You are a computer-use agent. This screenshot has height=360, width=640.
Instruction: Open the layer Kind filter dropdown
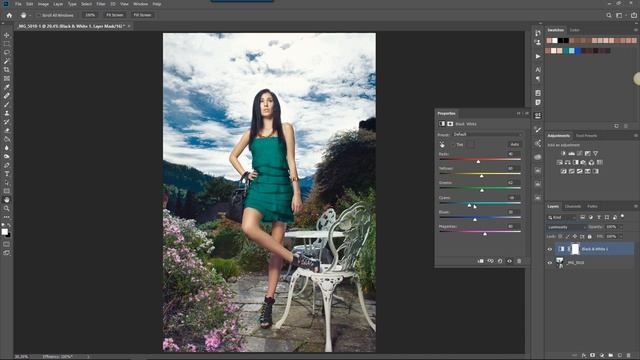point(562,218)
